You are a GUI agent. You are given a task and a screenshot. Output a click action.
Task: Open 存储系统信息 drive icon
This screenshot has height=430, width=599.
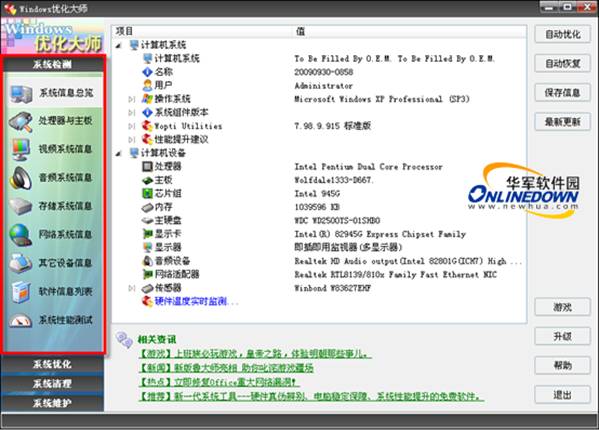point(21,207)
